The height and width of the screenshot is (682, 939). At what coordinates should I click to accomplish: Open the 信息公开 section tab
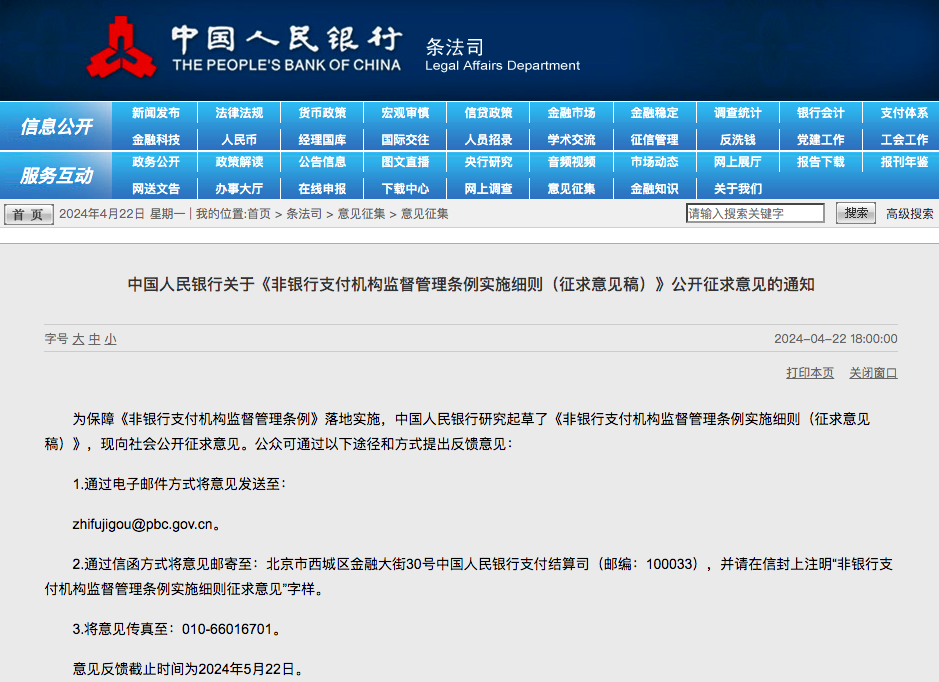click(x=56, y=127)
